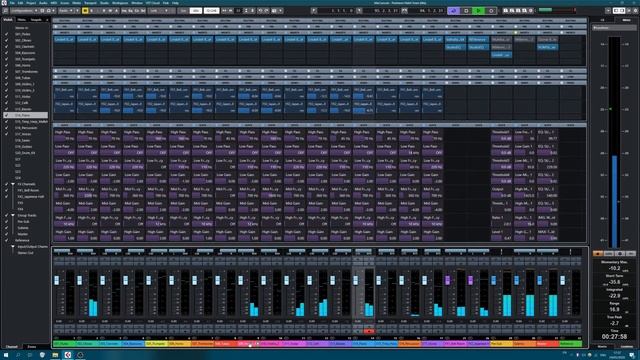This screenshot has width=640, height=360.
Task: Toggle visibility of 005_Trumpets channel
Action: pos(6,59)
